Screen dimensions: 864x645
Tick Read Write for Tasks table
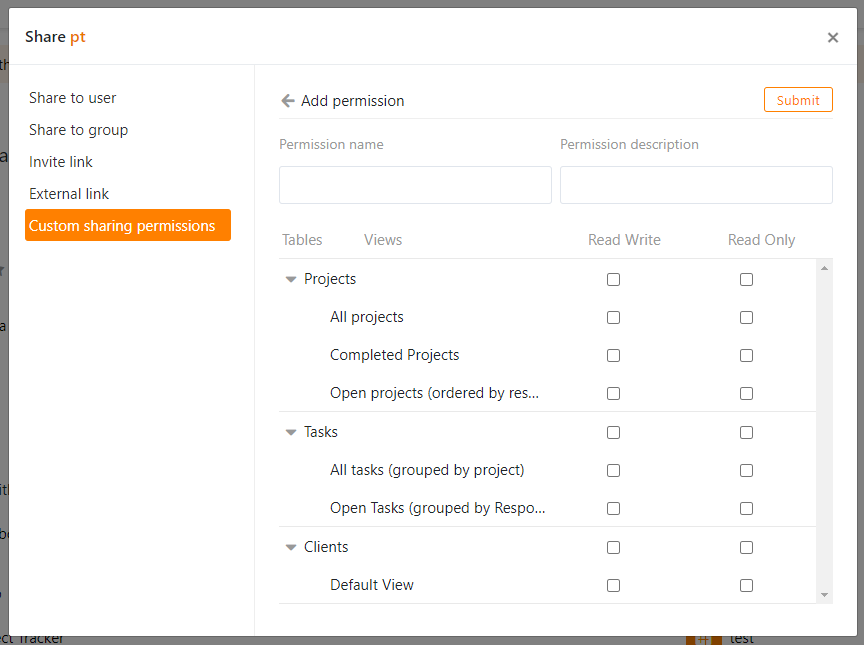[613, 433]
